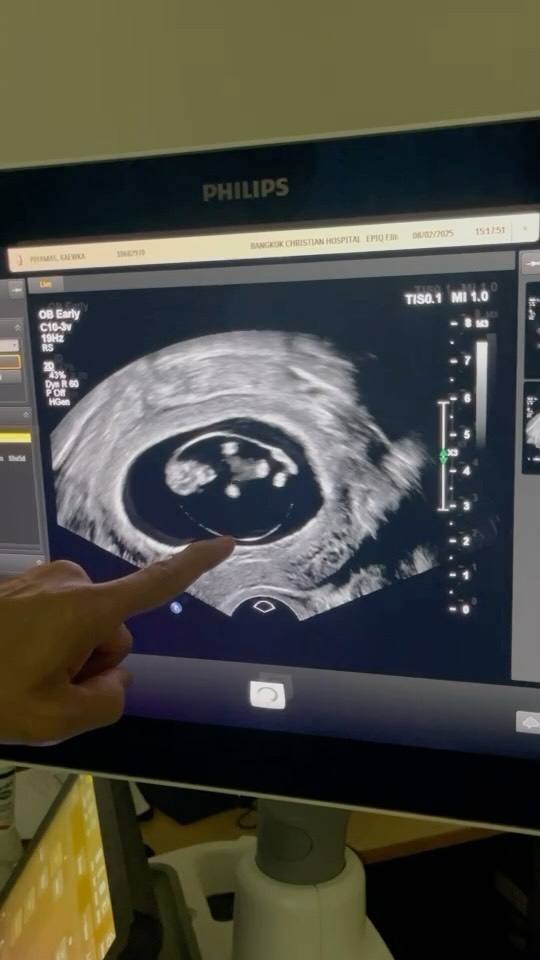Image resolution: width=540 pixels, height=960 pixels.
Task: Collapse the top left panel section chevron
Action: pos(18,328)
